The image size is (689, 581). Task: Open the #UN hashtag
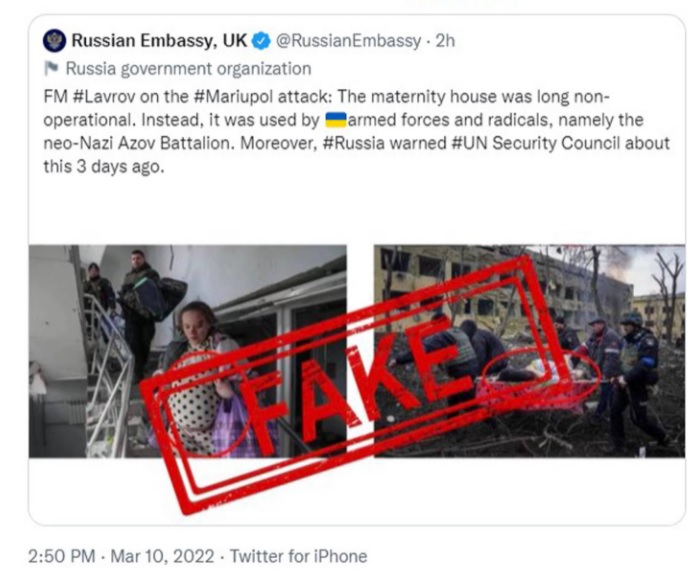tap(469, 143)
